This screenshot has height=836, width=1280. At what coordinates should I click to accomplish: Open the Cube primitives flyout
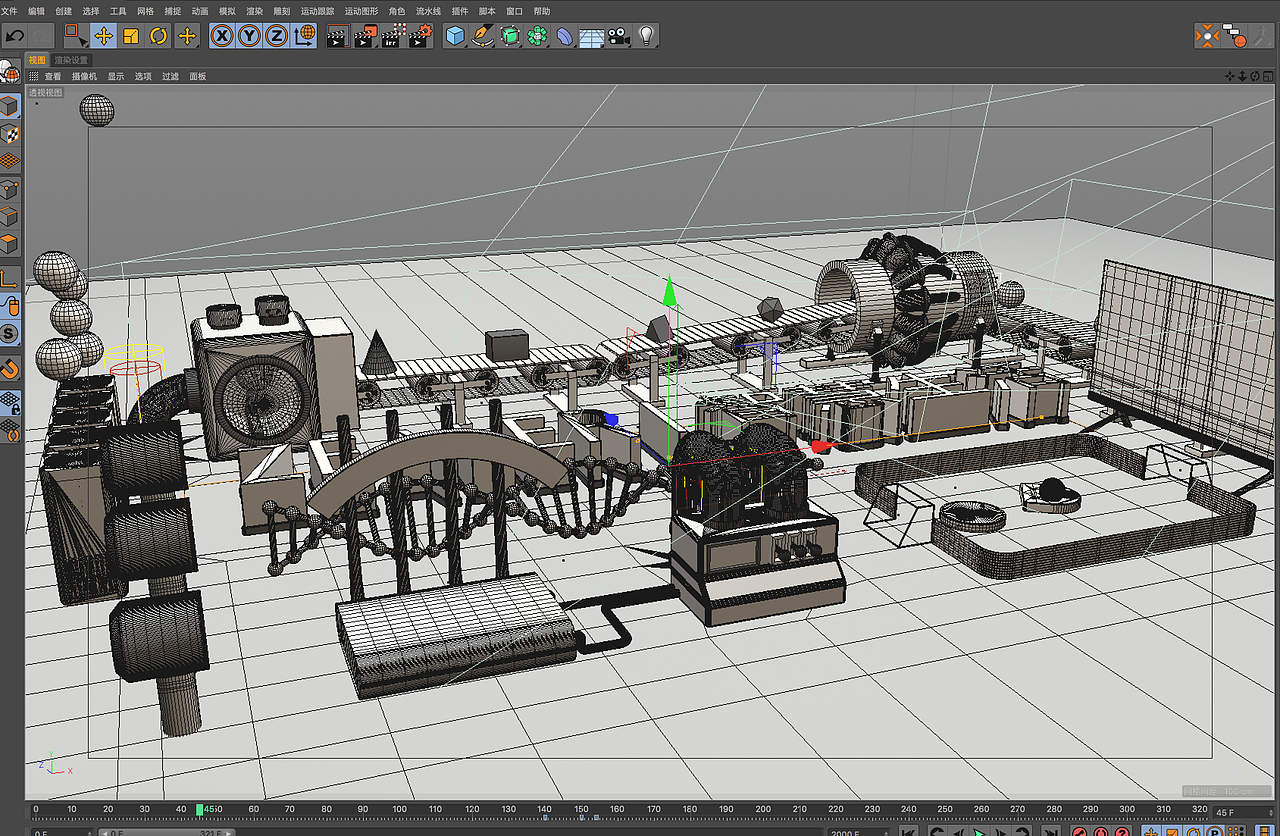(456, 36)
